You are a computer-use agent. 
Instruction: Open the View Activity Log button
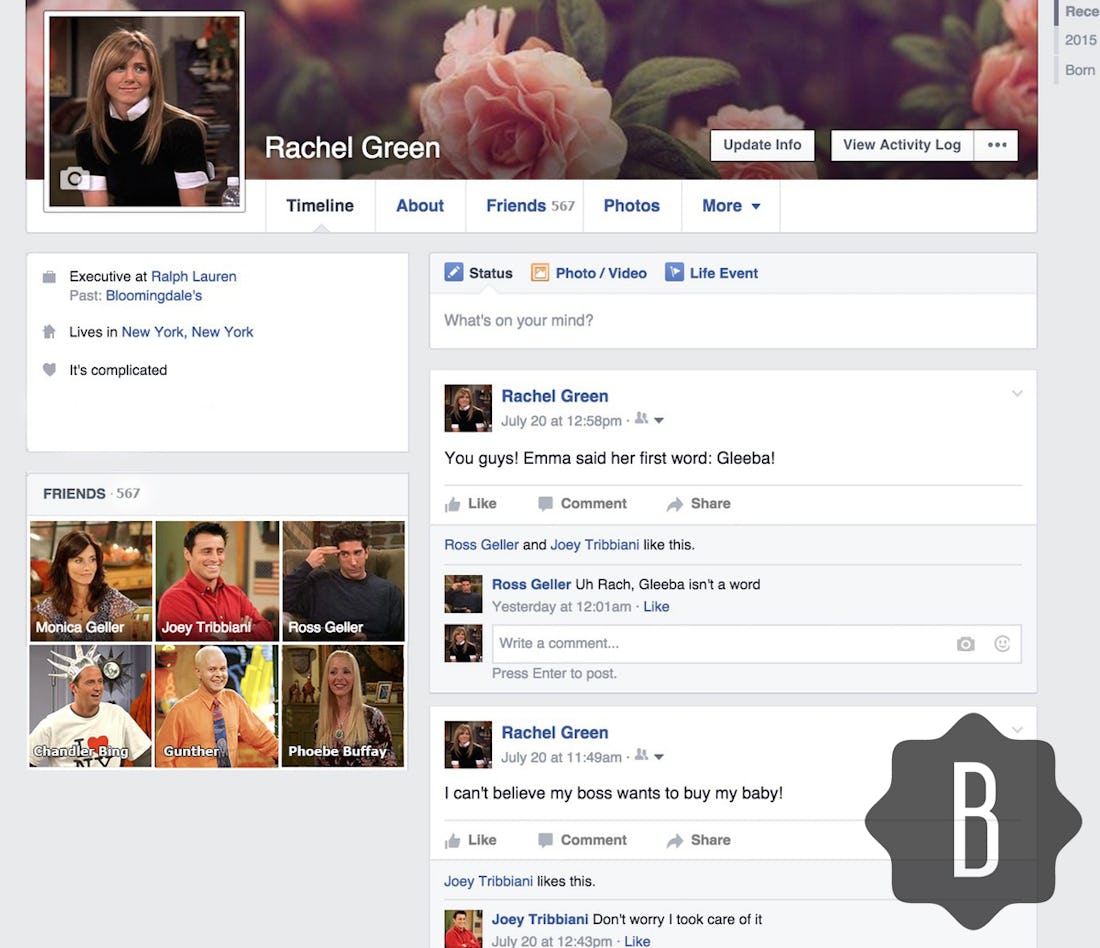click(900, 145)
